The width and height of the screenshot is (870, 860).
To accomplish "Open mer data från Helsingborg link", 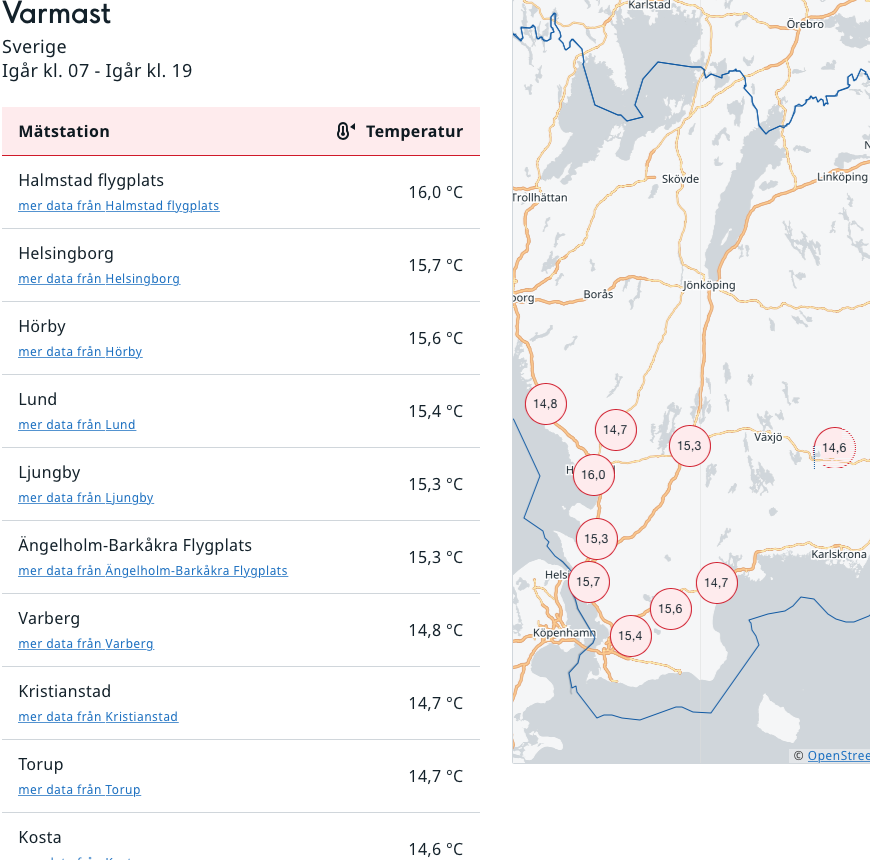I will (99, 279).
